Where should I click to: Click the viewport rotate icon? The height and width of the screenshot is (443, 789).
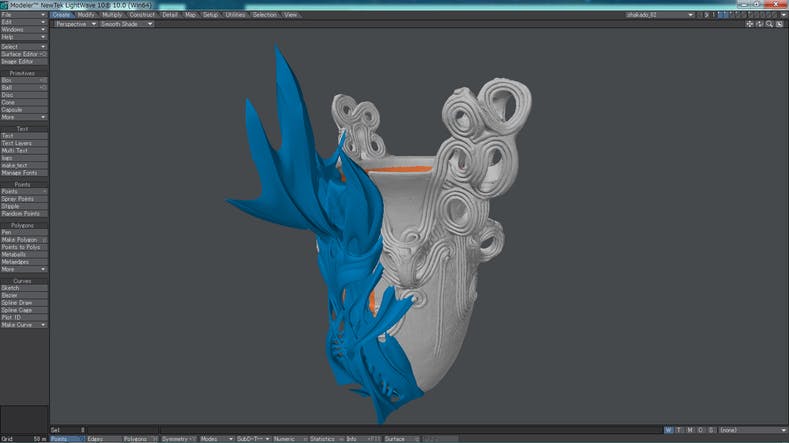(759, 24)
